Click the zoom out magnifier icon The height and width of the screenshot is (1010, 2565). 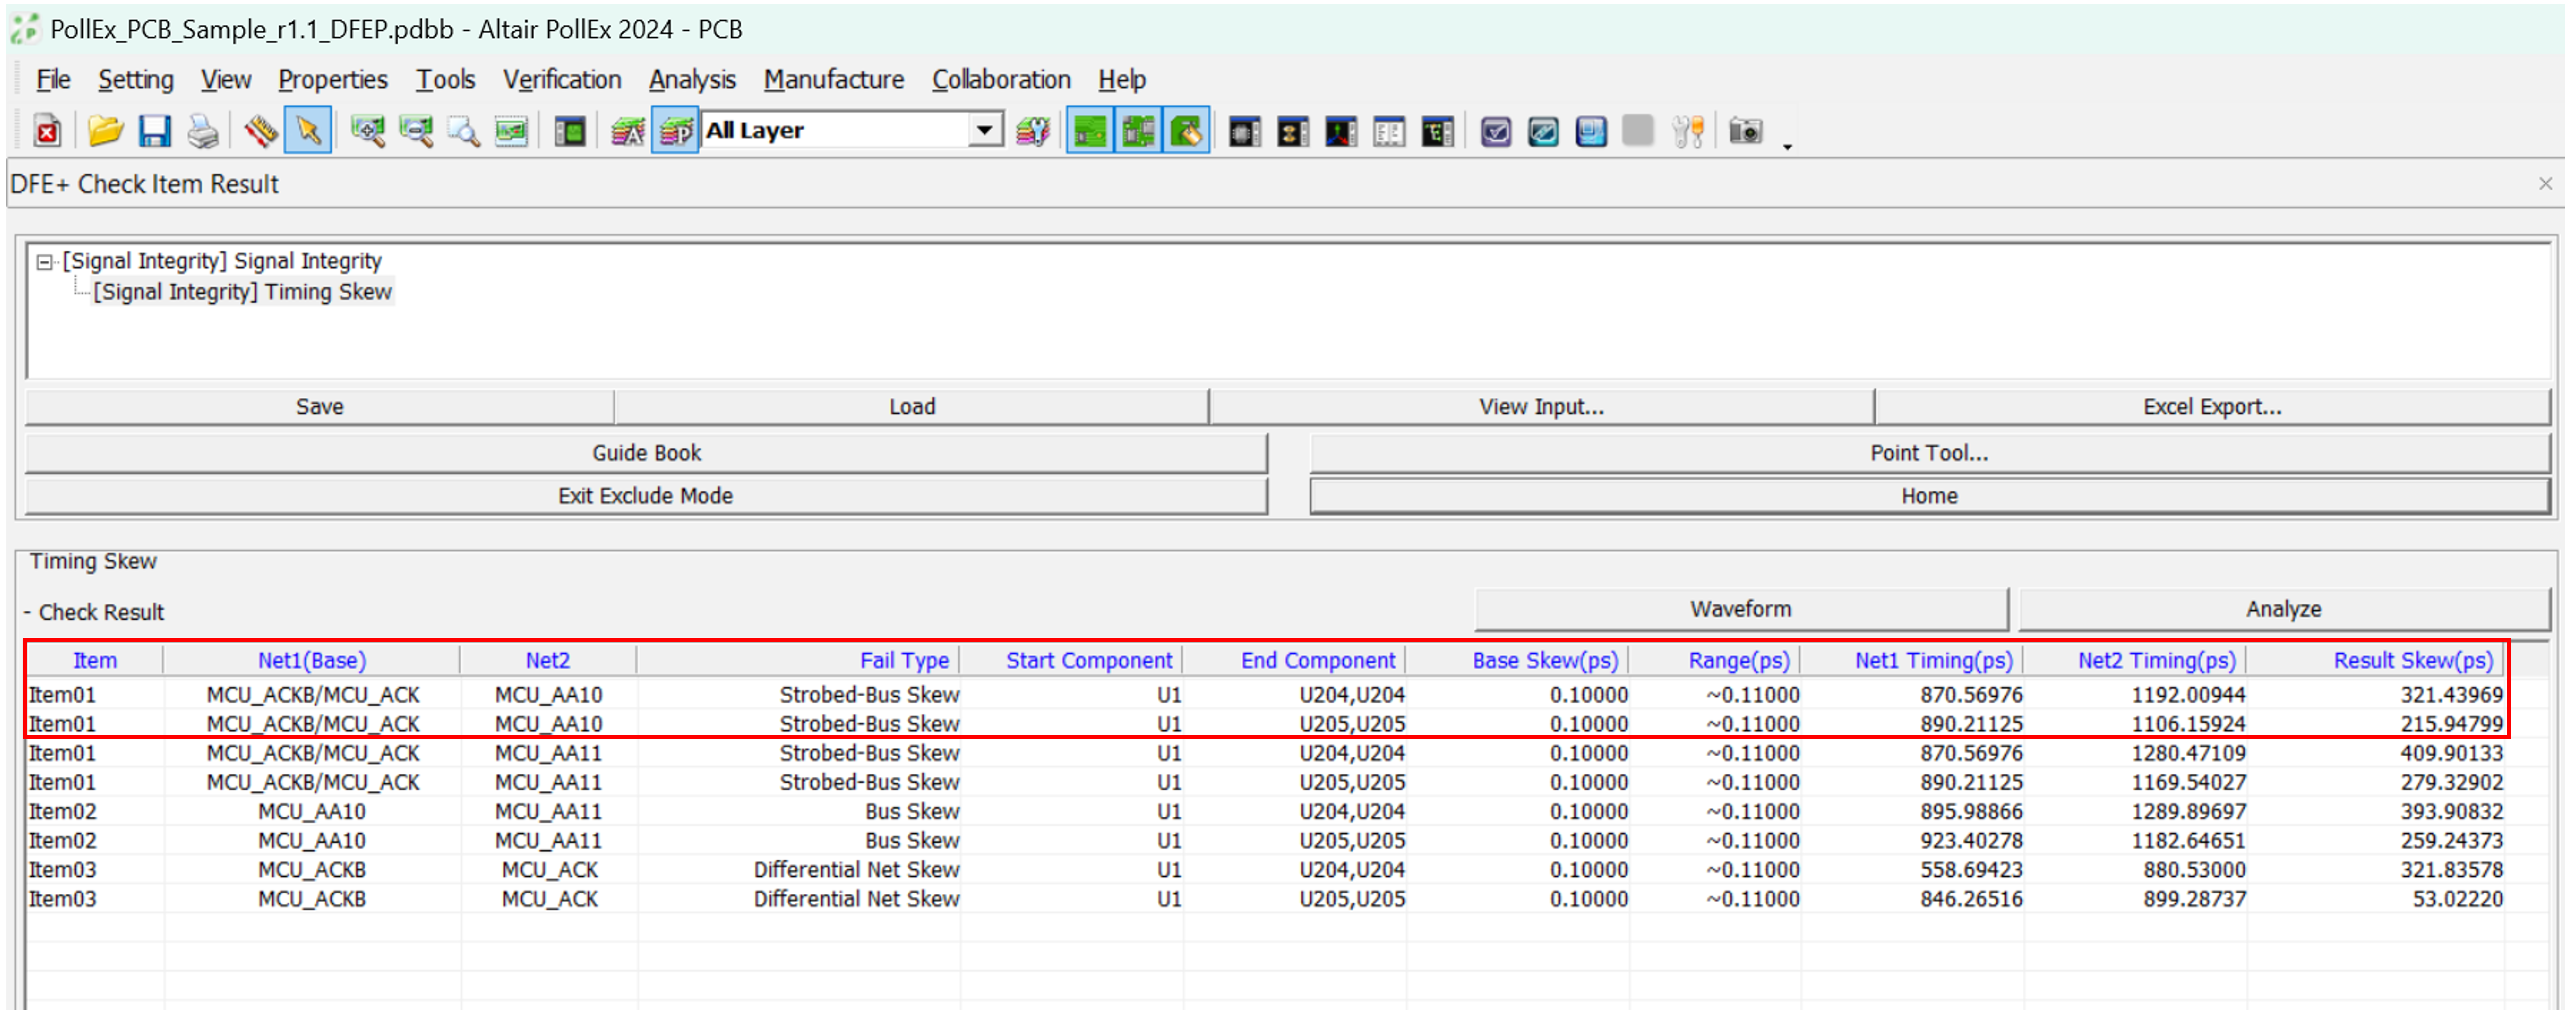[x=415, y=131]
